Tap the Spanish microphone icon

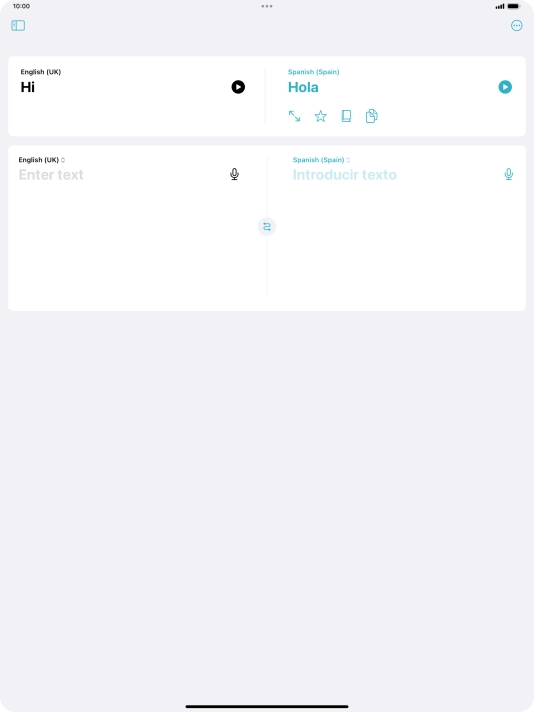(509, 174)
